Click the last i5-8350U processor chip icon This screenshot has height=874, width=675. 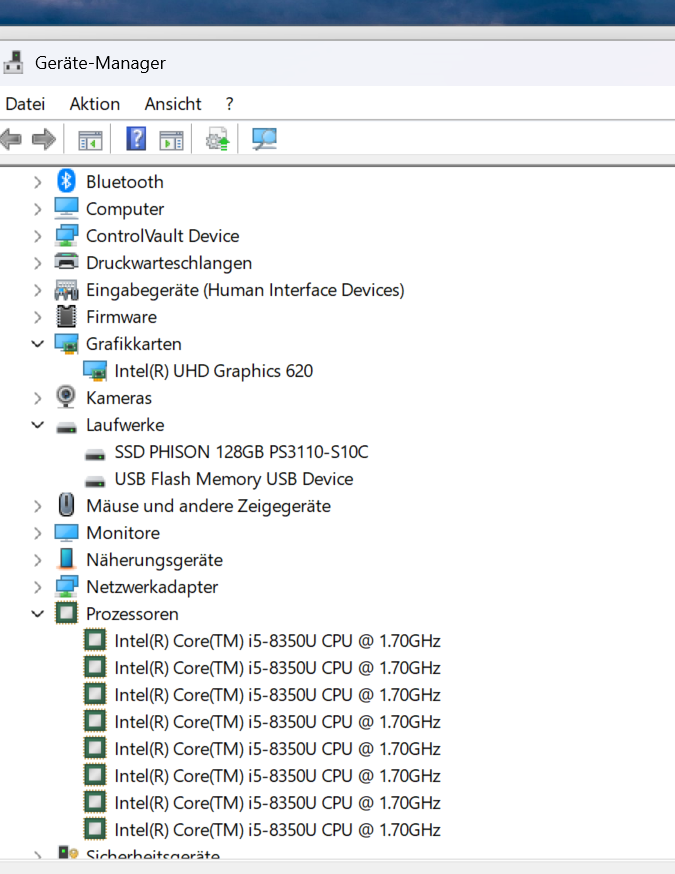(95, 829)
